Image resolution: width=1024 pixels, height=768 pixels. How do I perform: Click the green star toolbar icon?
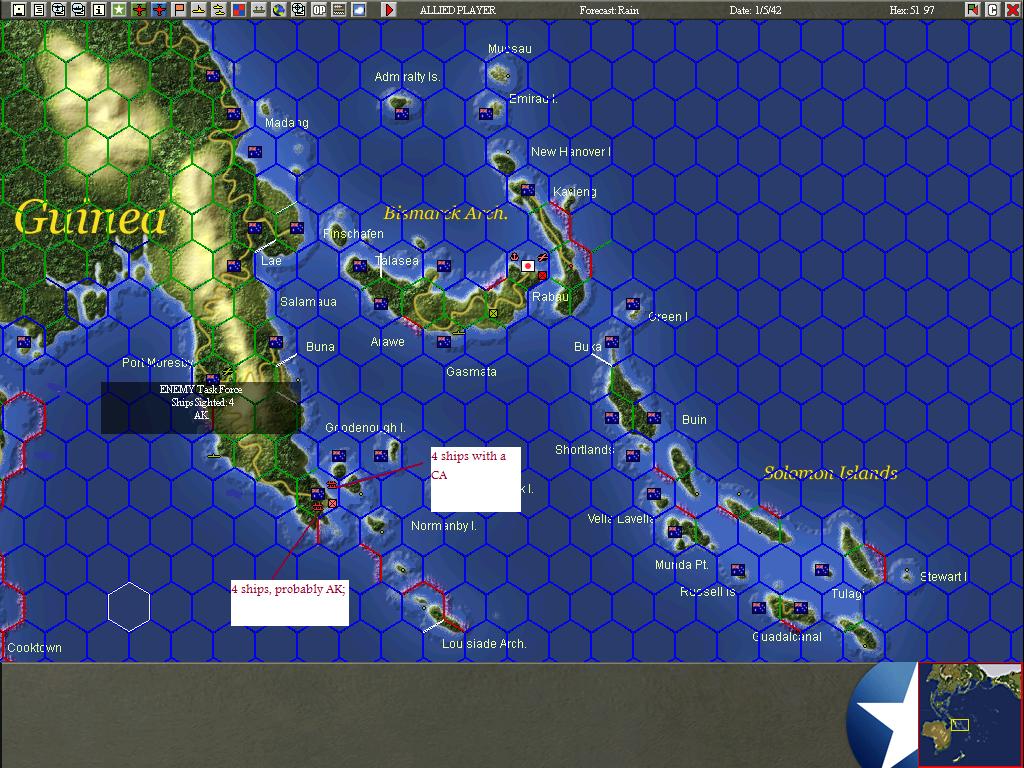tap(118, 10)
